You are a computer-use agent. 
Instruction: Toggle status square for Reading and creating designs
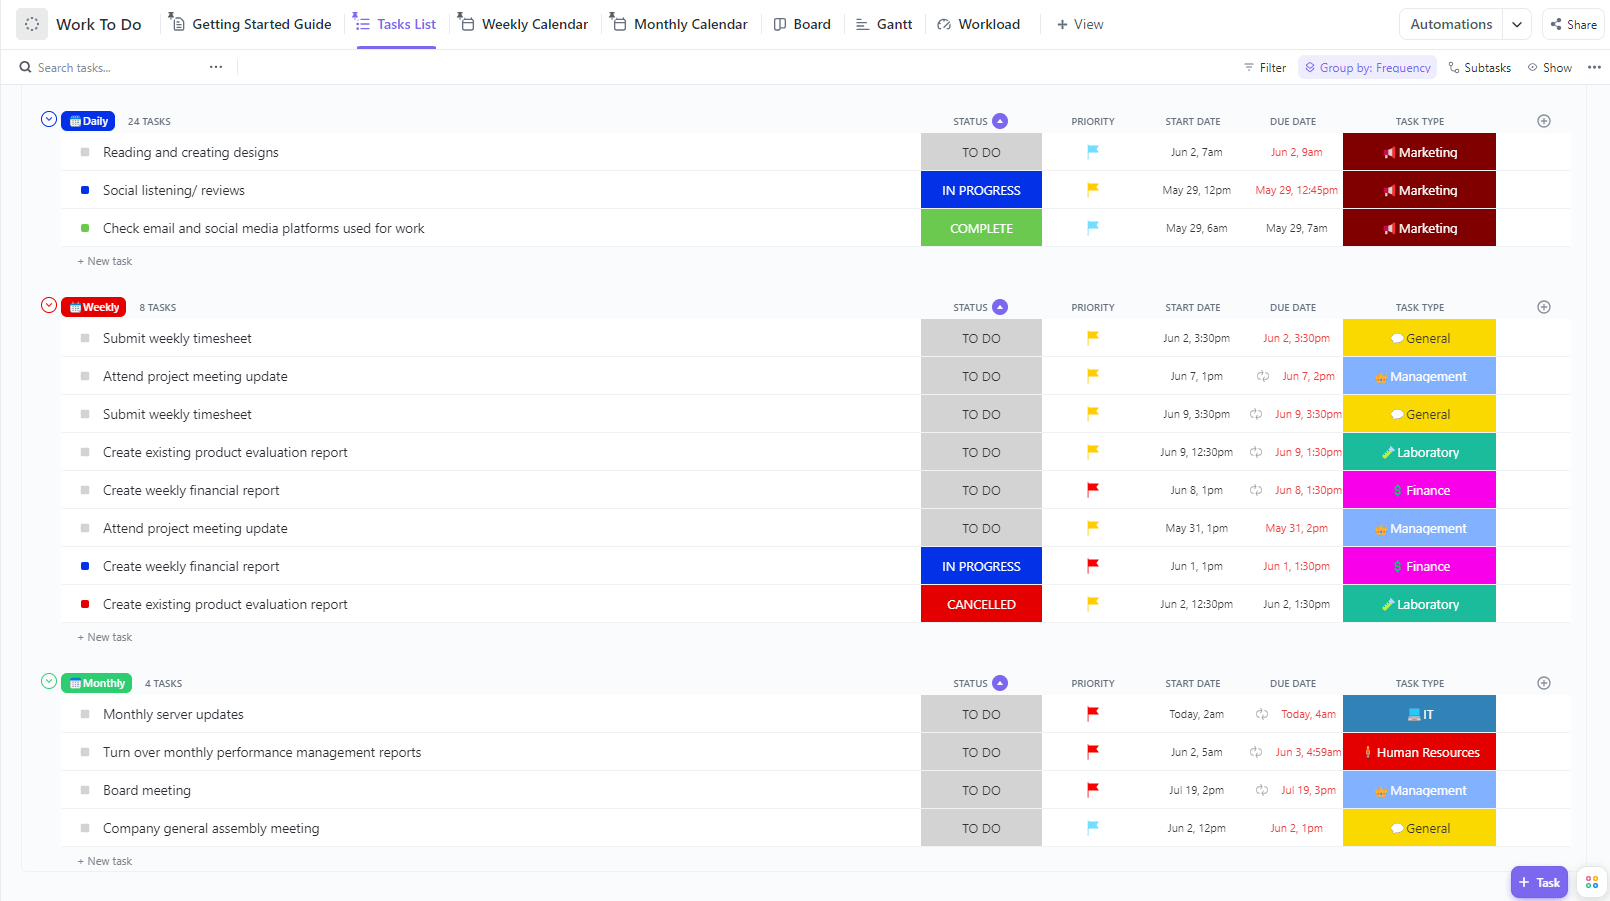tap(85, 153)
